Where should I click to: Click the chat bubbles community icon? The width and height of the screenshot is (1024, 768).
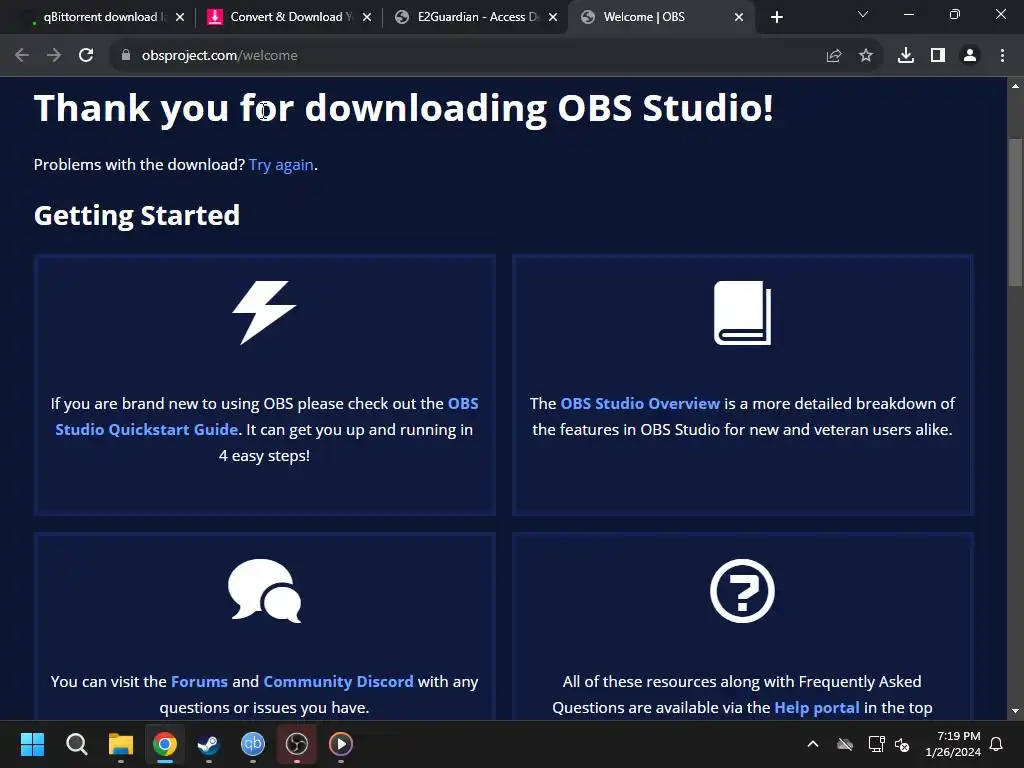(264, 591)
